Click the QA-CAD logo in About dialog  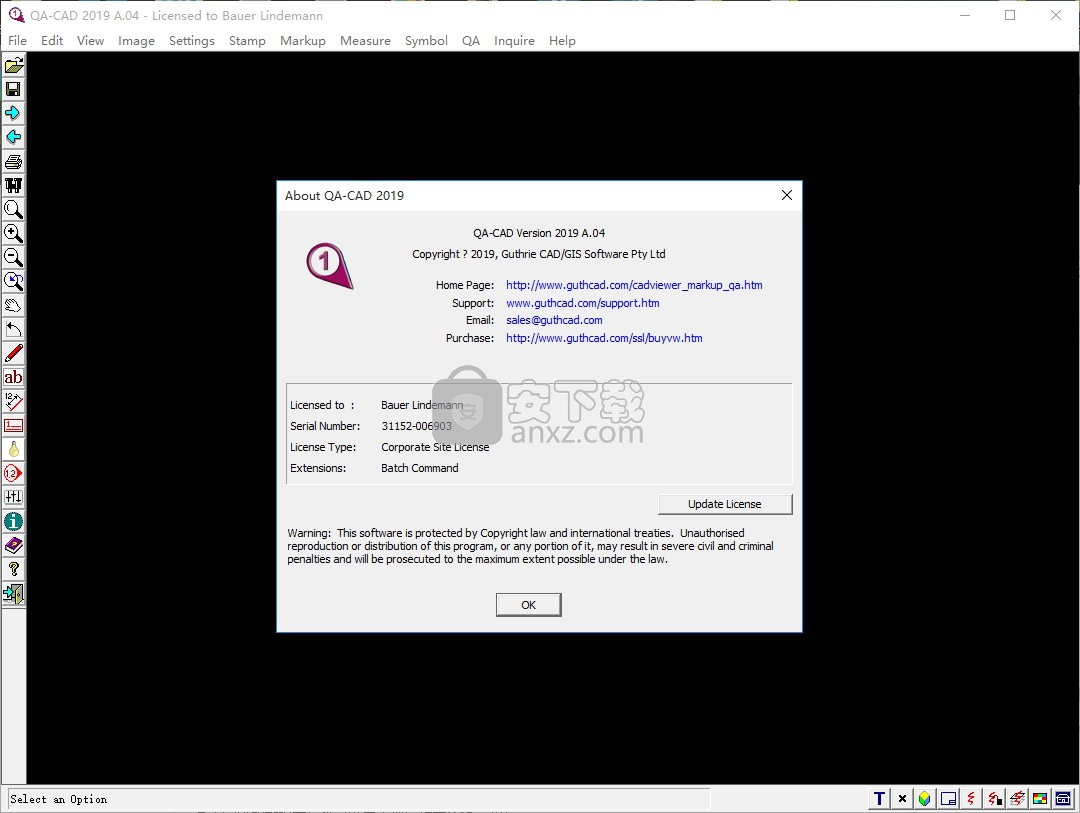tap(329, 266)
